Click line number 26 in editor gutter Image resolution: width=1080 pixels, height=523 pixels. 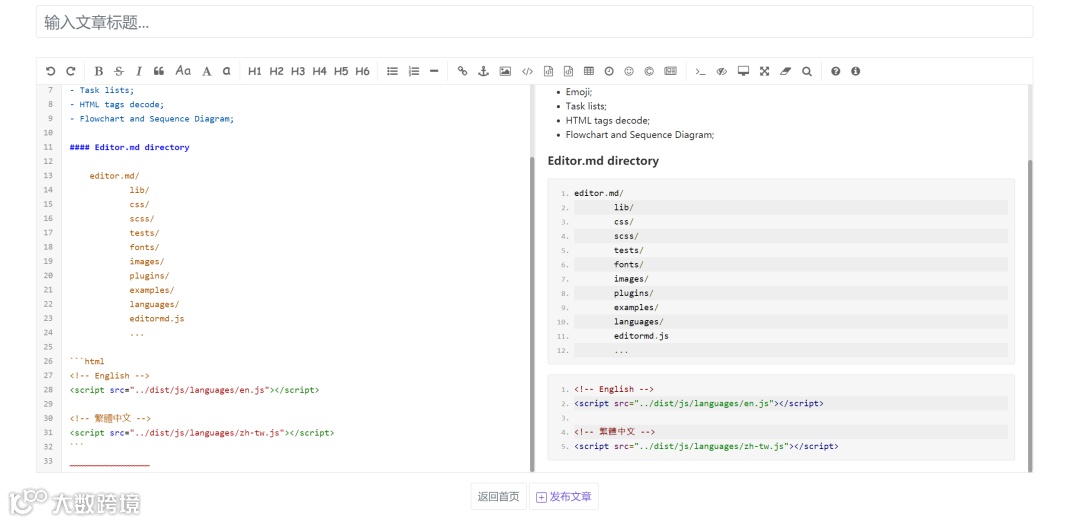coord(48,361)
